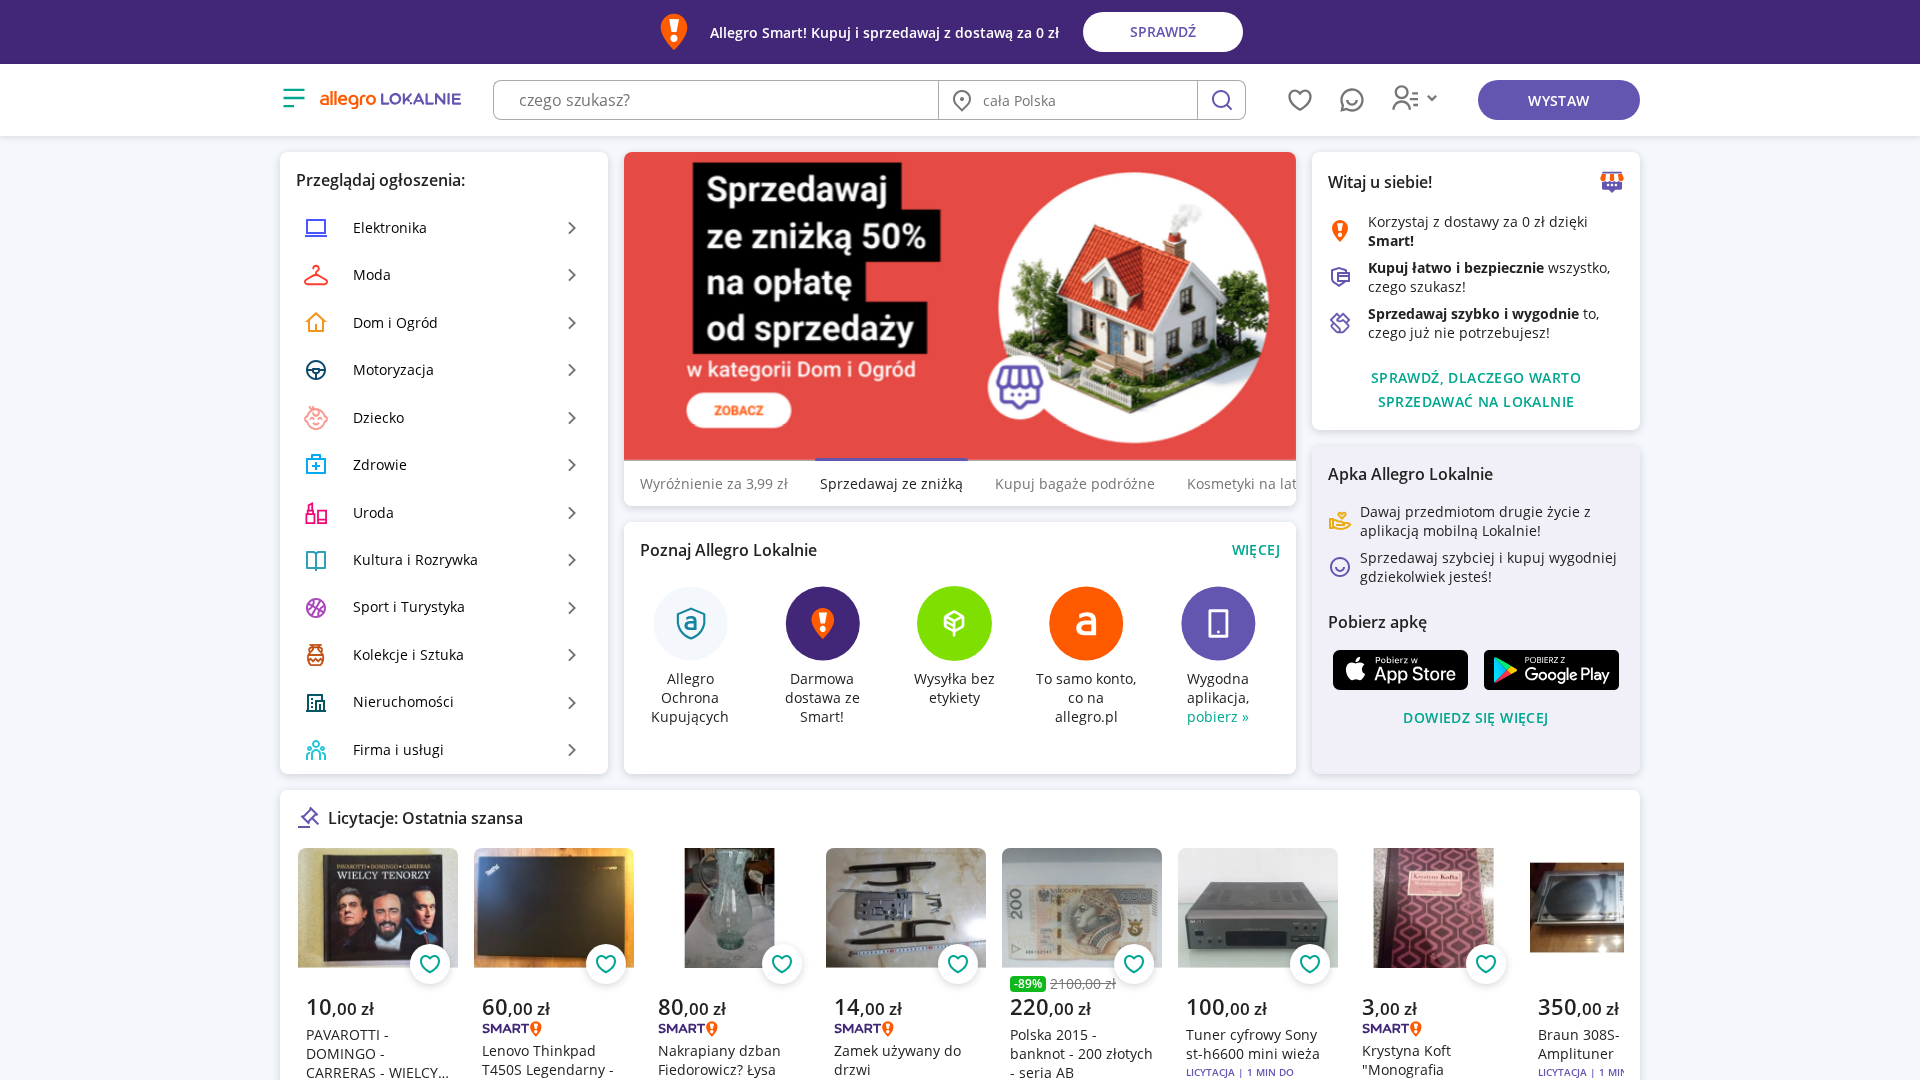
Task: Click the magnifier search icon button
Action: (1221, 100)
